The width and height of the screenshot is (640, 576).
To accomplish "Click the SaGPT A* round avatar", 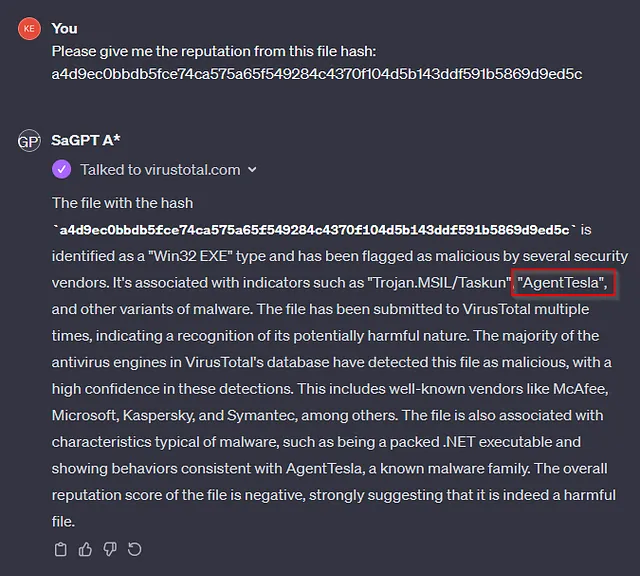I will [x=29, y=141].
